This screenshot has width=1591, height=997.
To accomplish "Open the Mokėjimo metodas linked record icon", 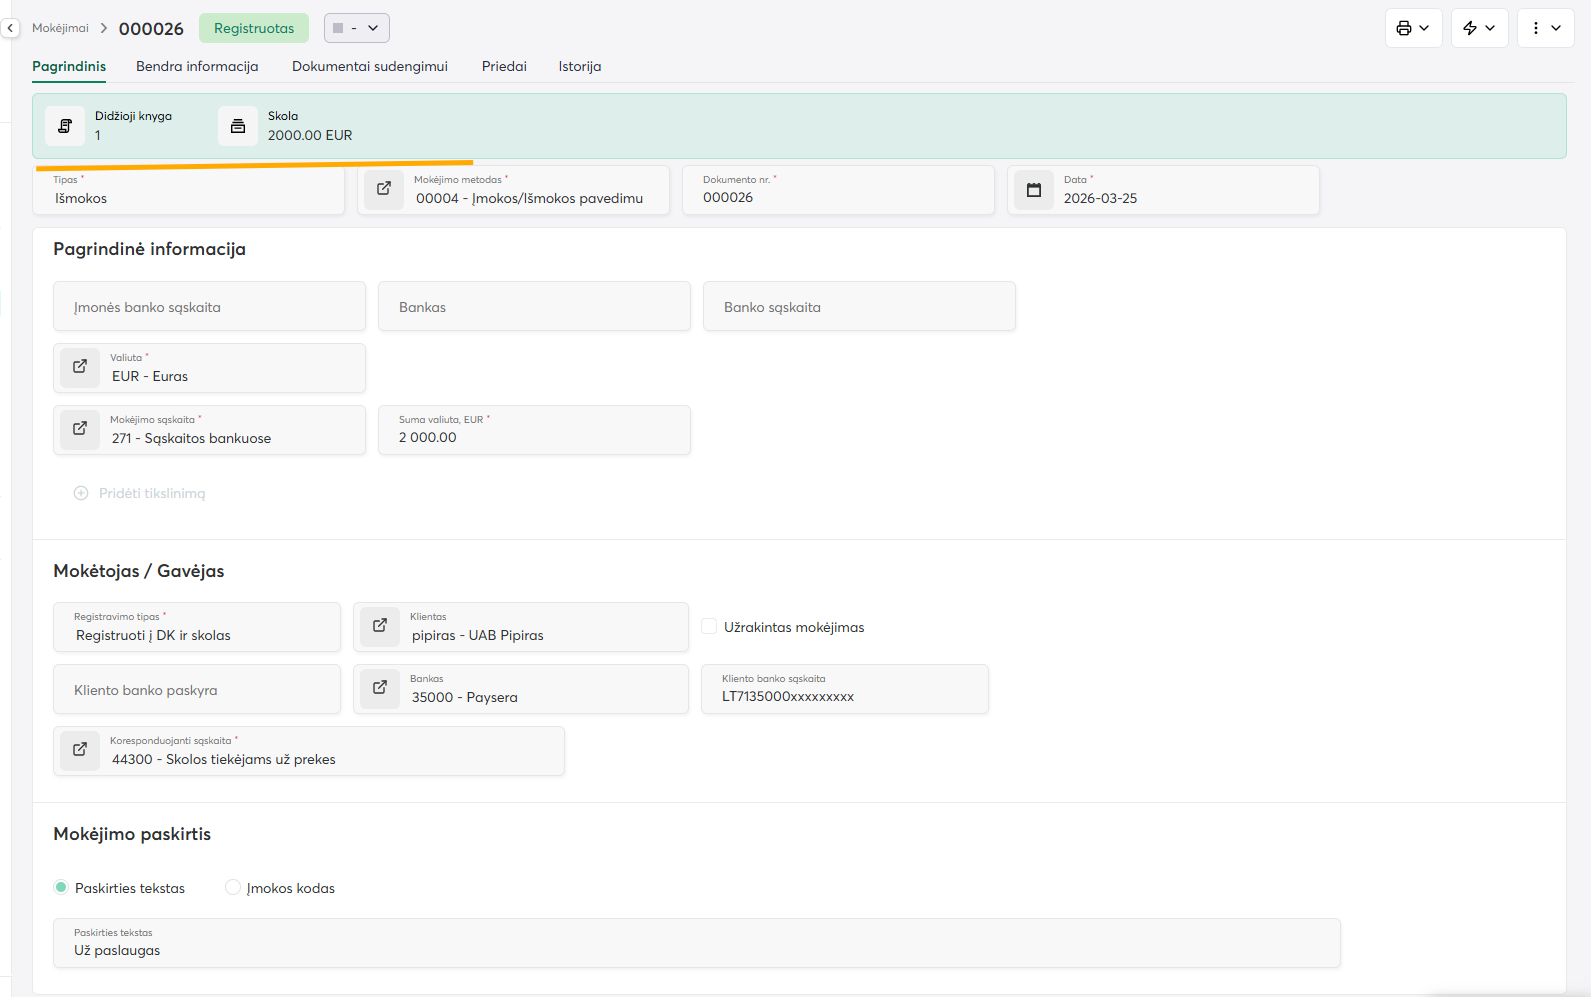I will pos(384,189).
